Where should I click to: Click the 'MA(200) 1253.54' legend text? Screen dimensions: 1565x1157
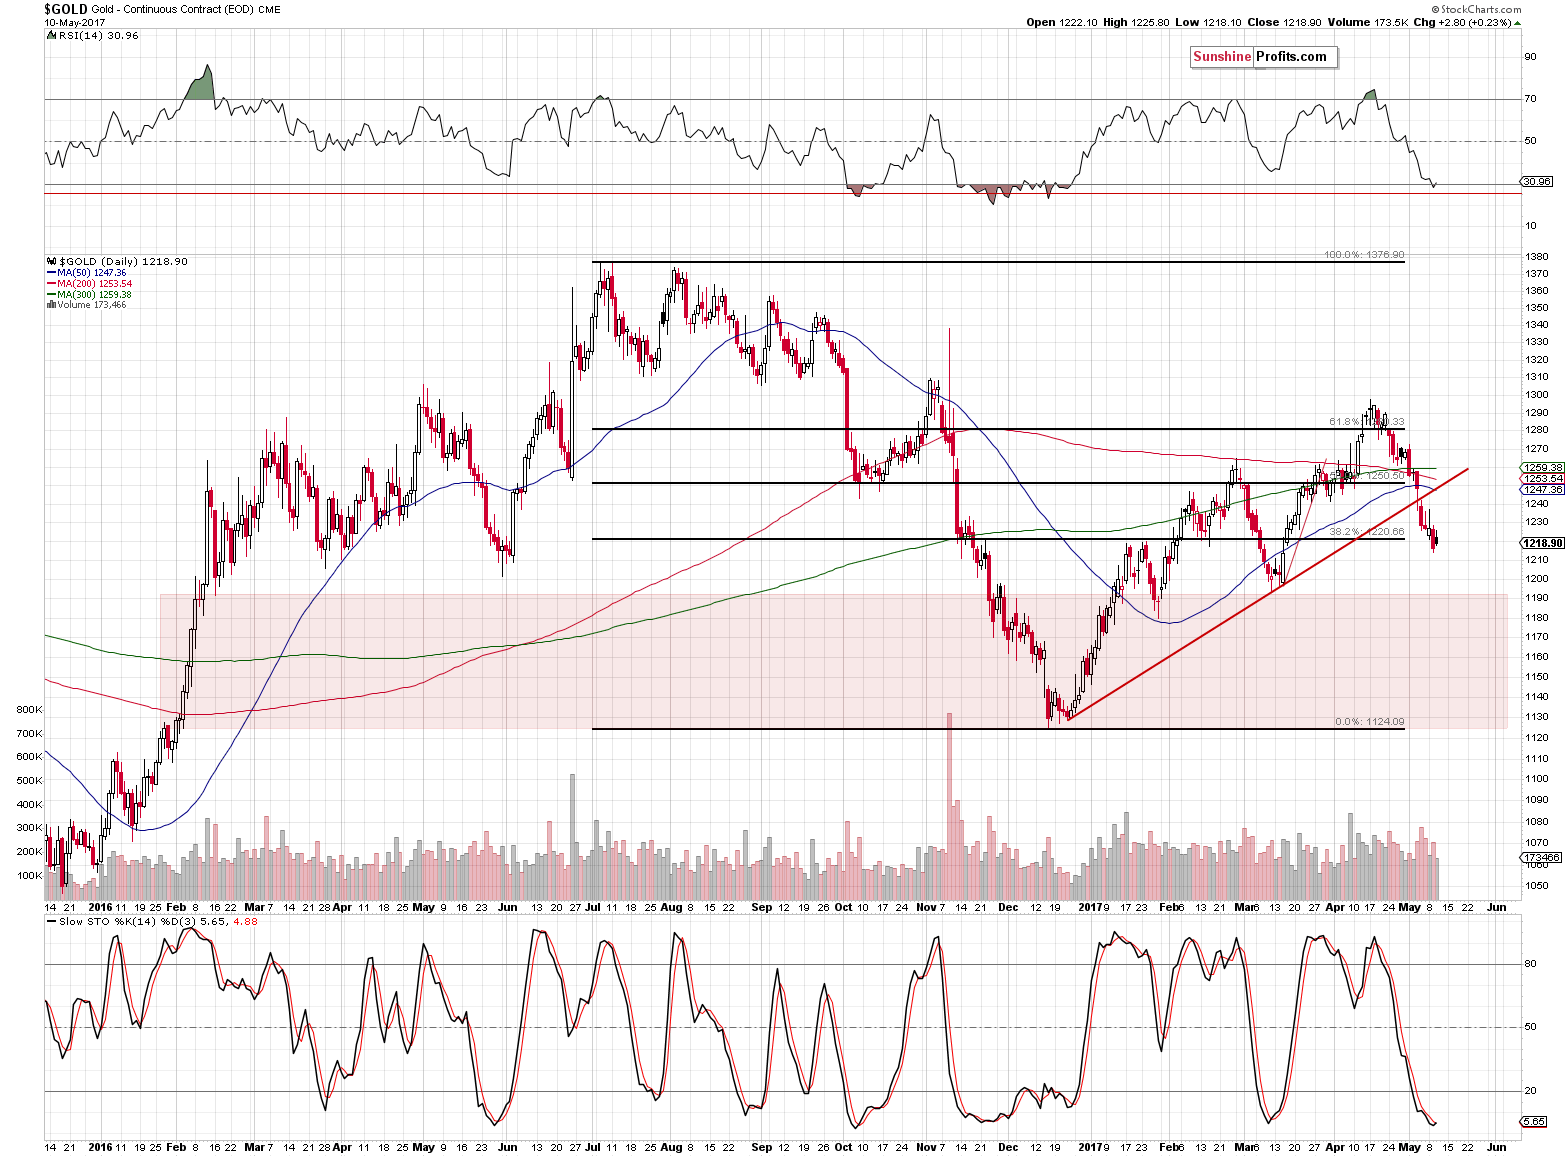(x=95, y=284)
